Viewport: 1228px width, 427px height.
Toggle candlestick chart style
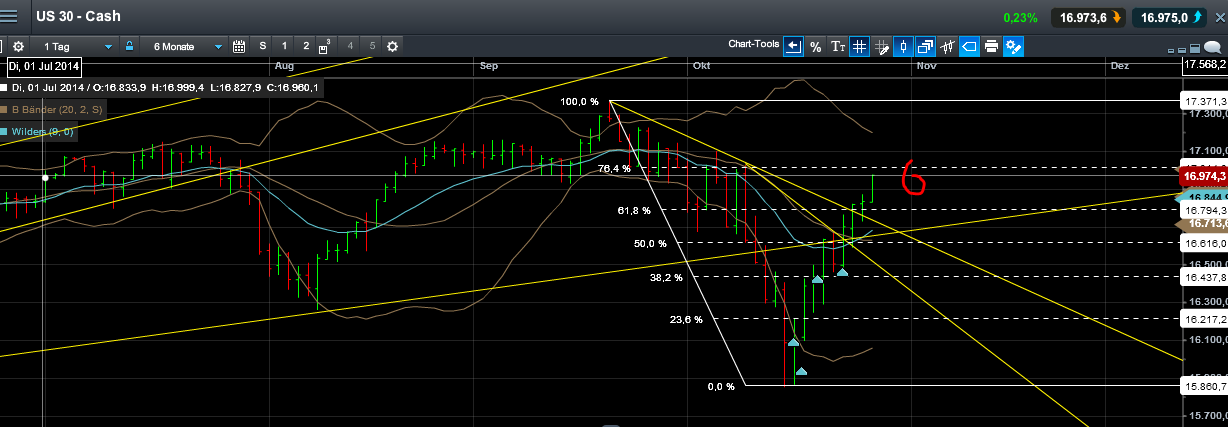pos(904,46)
